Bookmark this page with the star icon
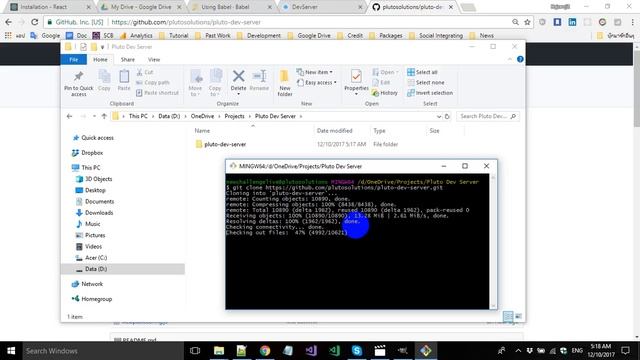 [527, 22]
